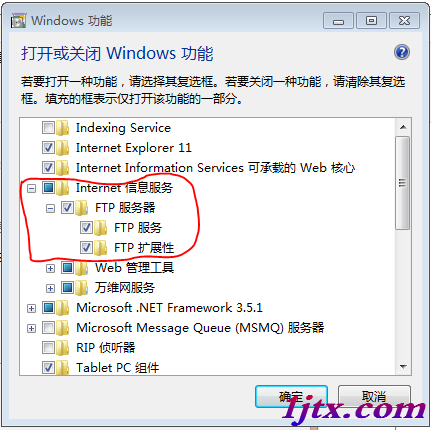Select the Web 管理工具 folder icon
Screen dimensions: 431x430
[82, 268]
